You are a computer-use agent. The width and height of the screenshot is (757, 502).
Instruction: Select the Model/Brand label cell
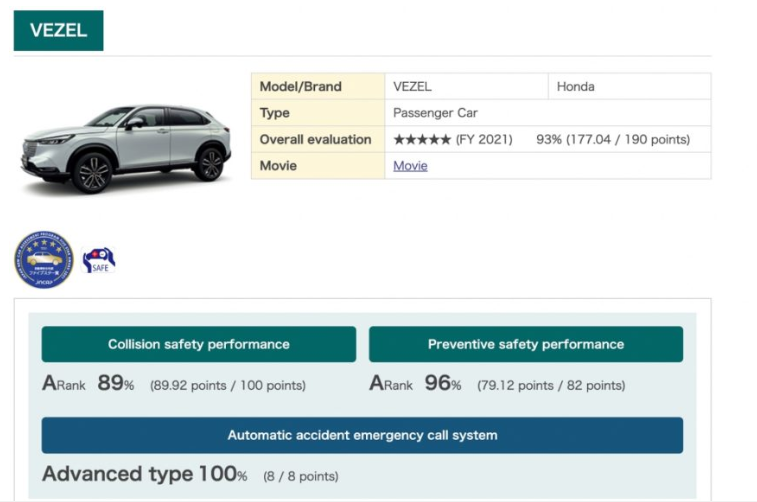pos(318,86)
